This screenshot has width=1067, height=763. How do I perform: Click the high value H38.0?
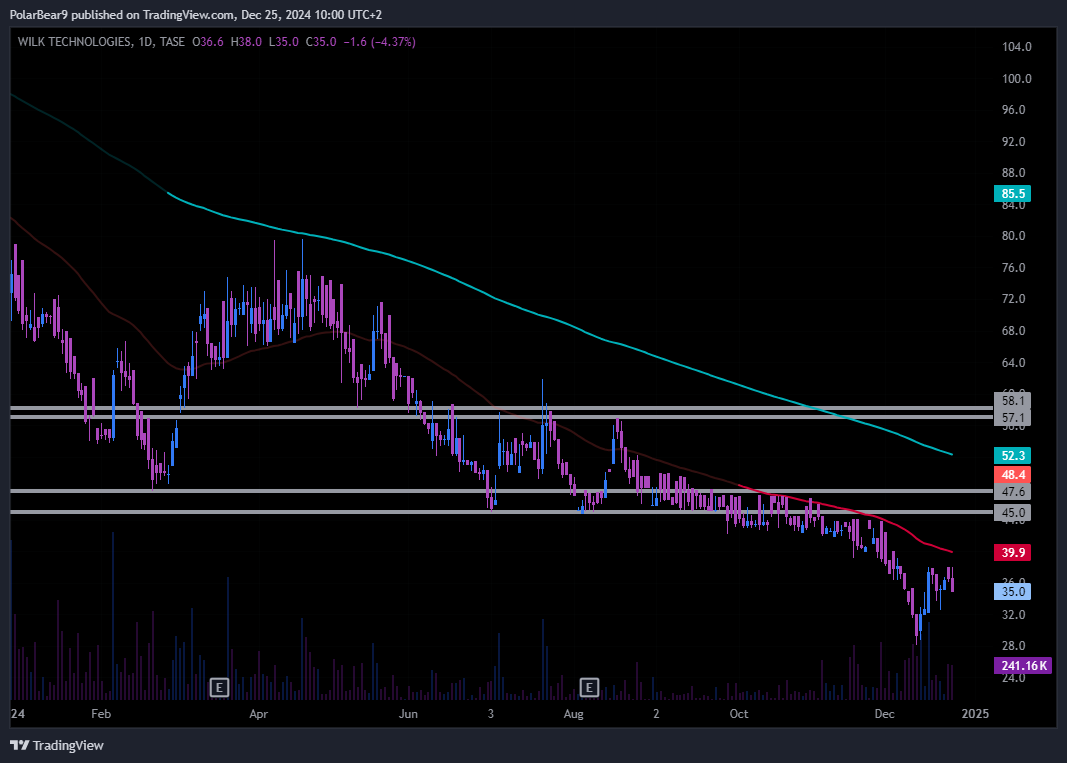coord(246,42)
